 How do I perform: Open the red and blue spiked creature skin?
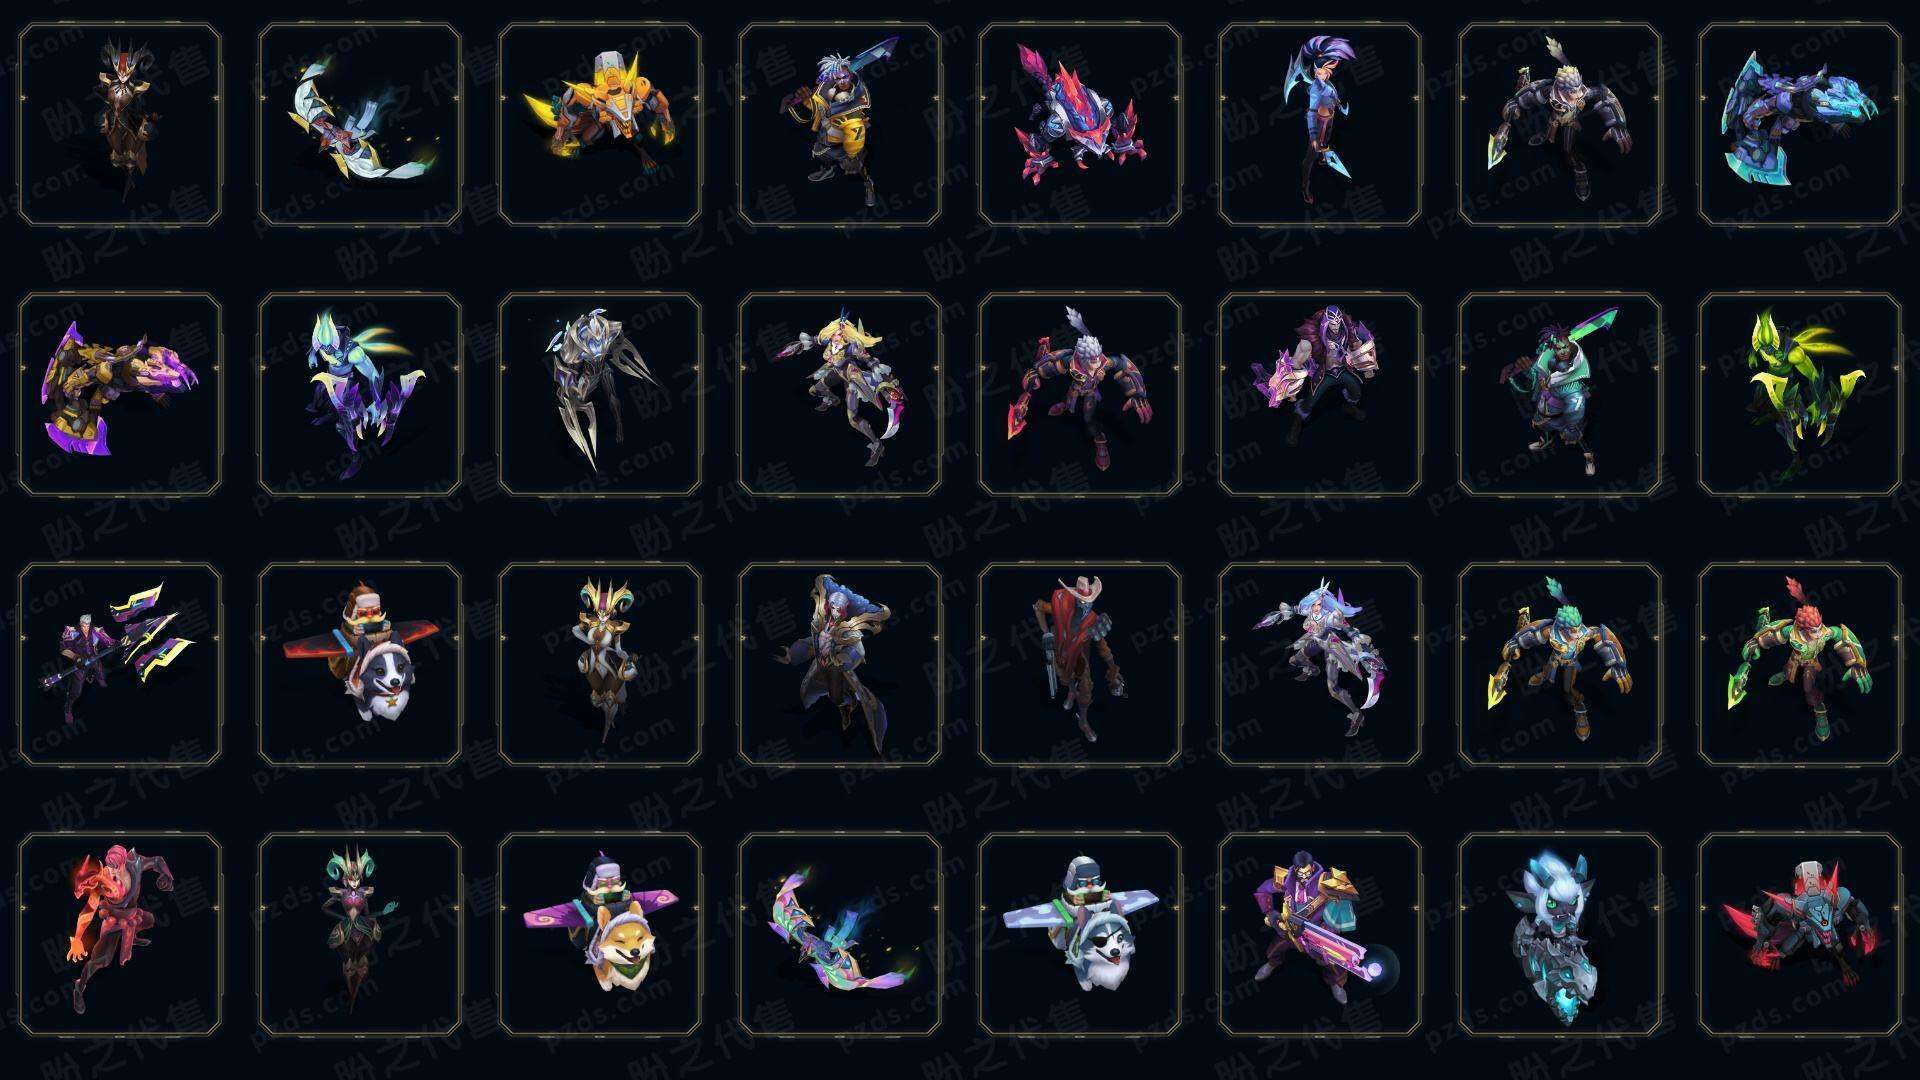[1080, 125]
